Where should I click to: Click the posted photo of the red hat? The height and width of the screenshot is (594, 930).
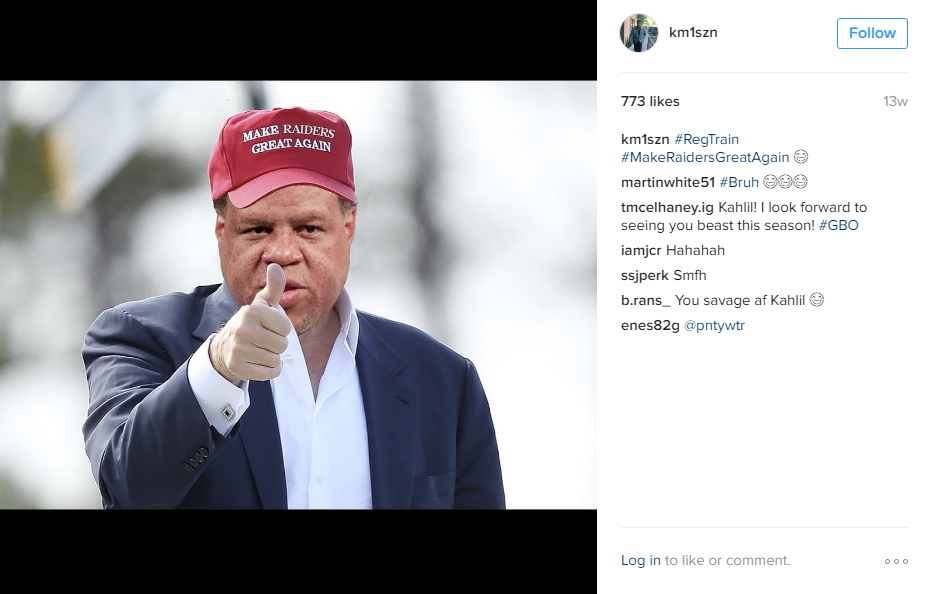click(298, 295)
